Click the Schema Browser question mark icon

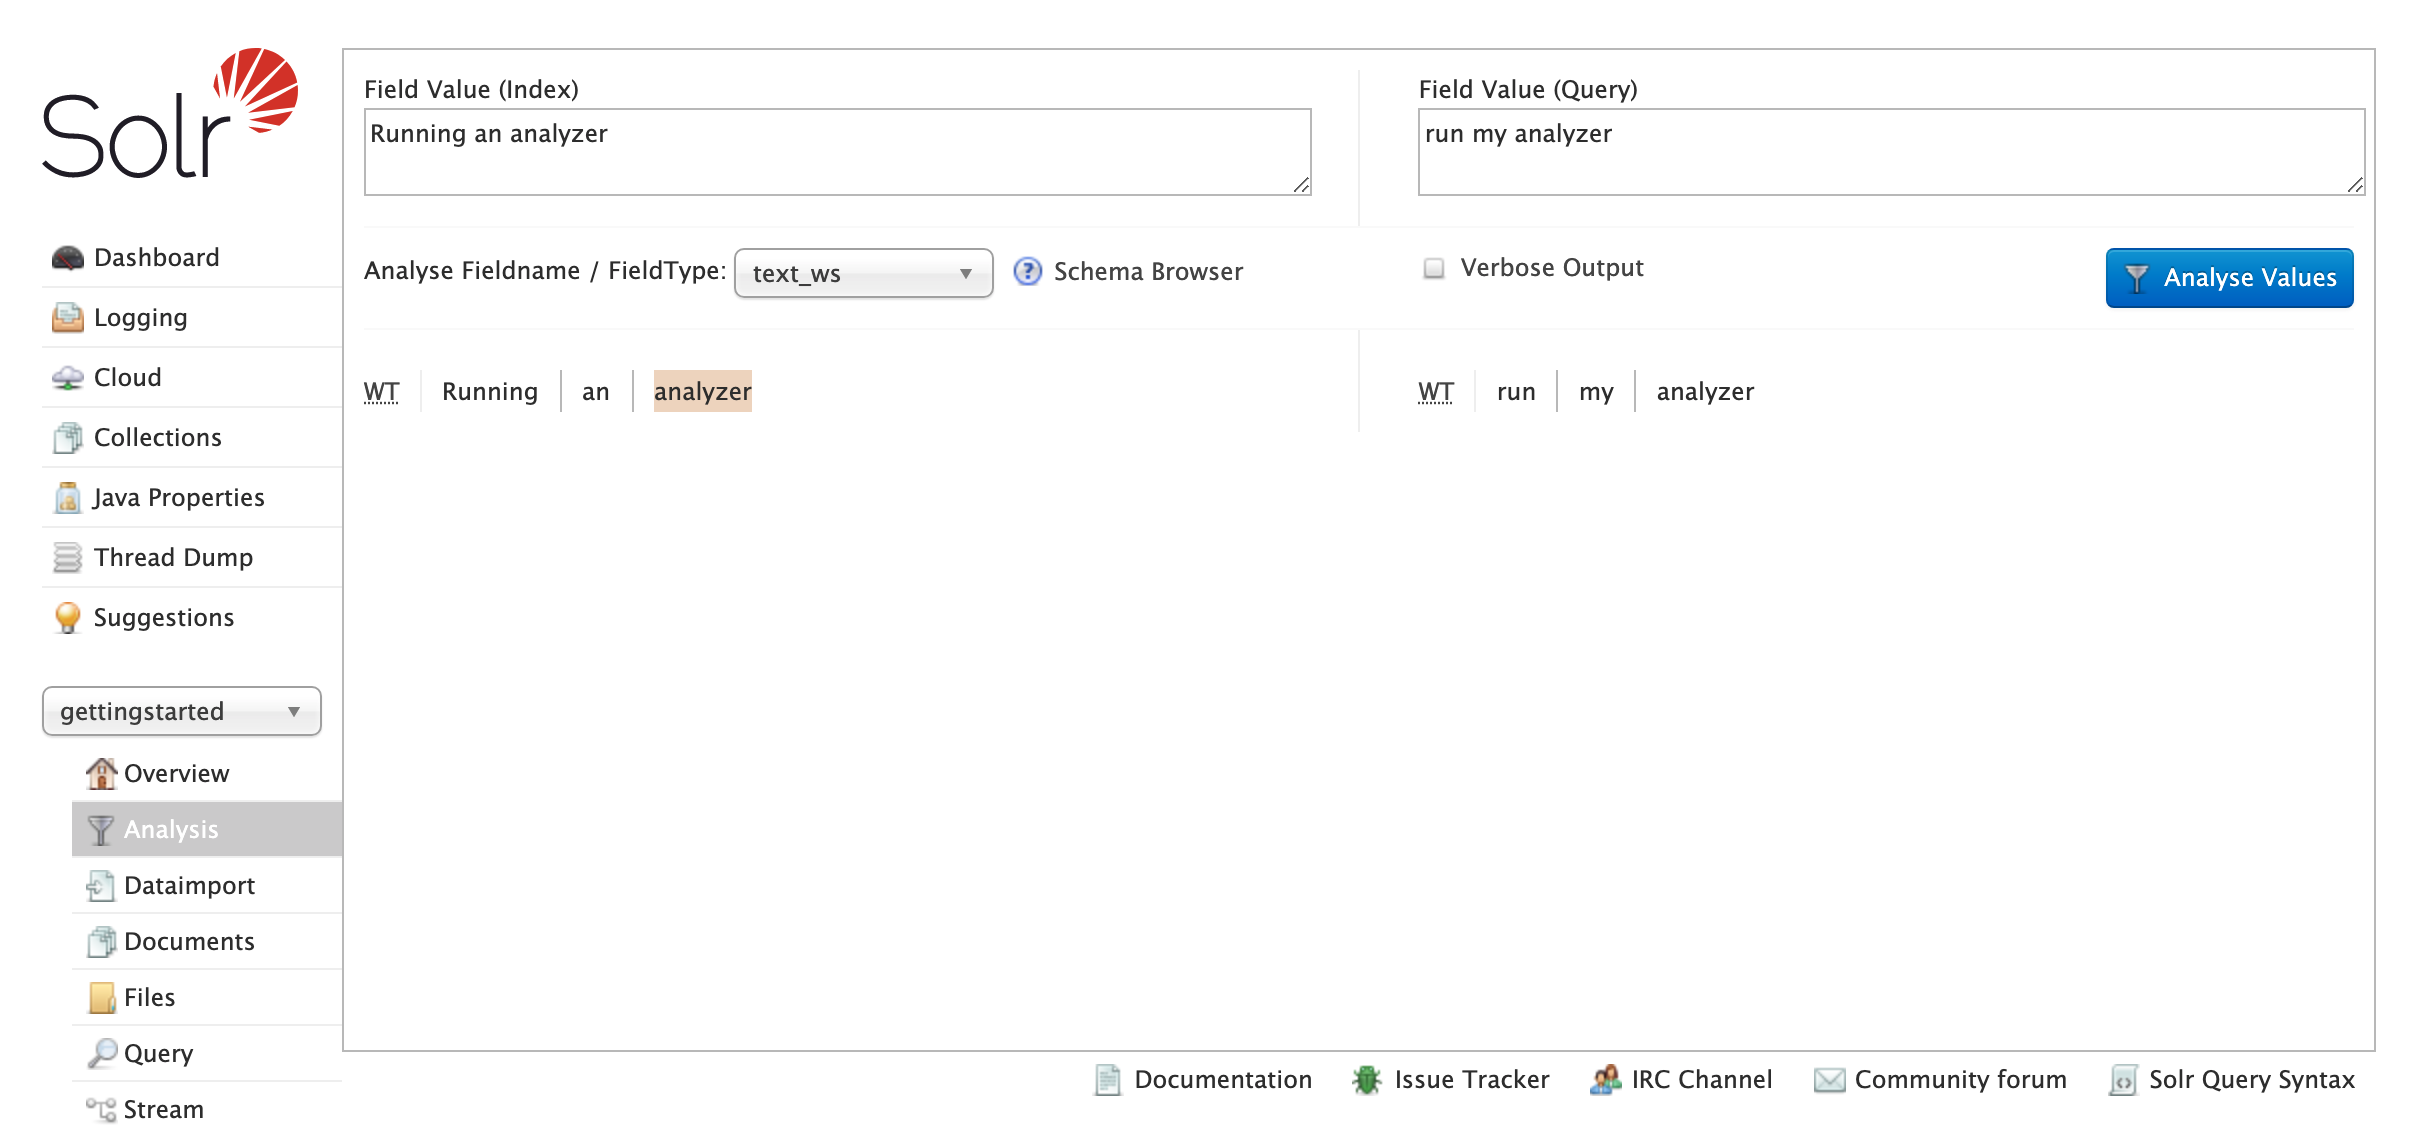point(1027,272)
